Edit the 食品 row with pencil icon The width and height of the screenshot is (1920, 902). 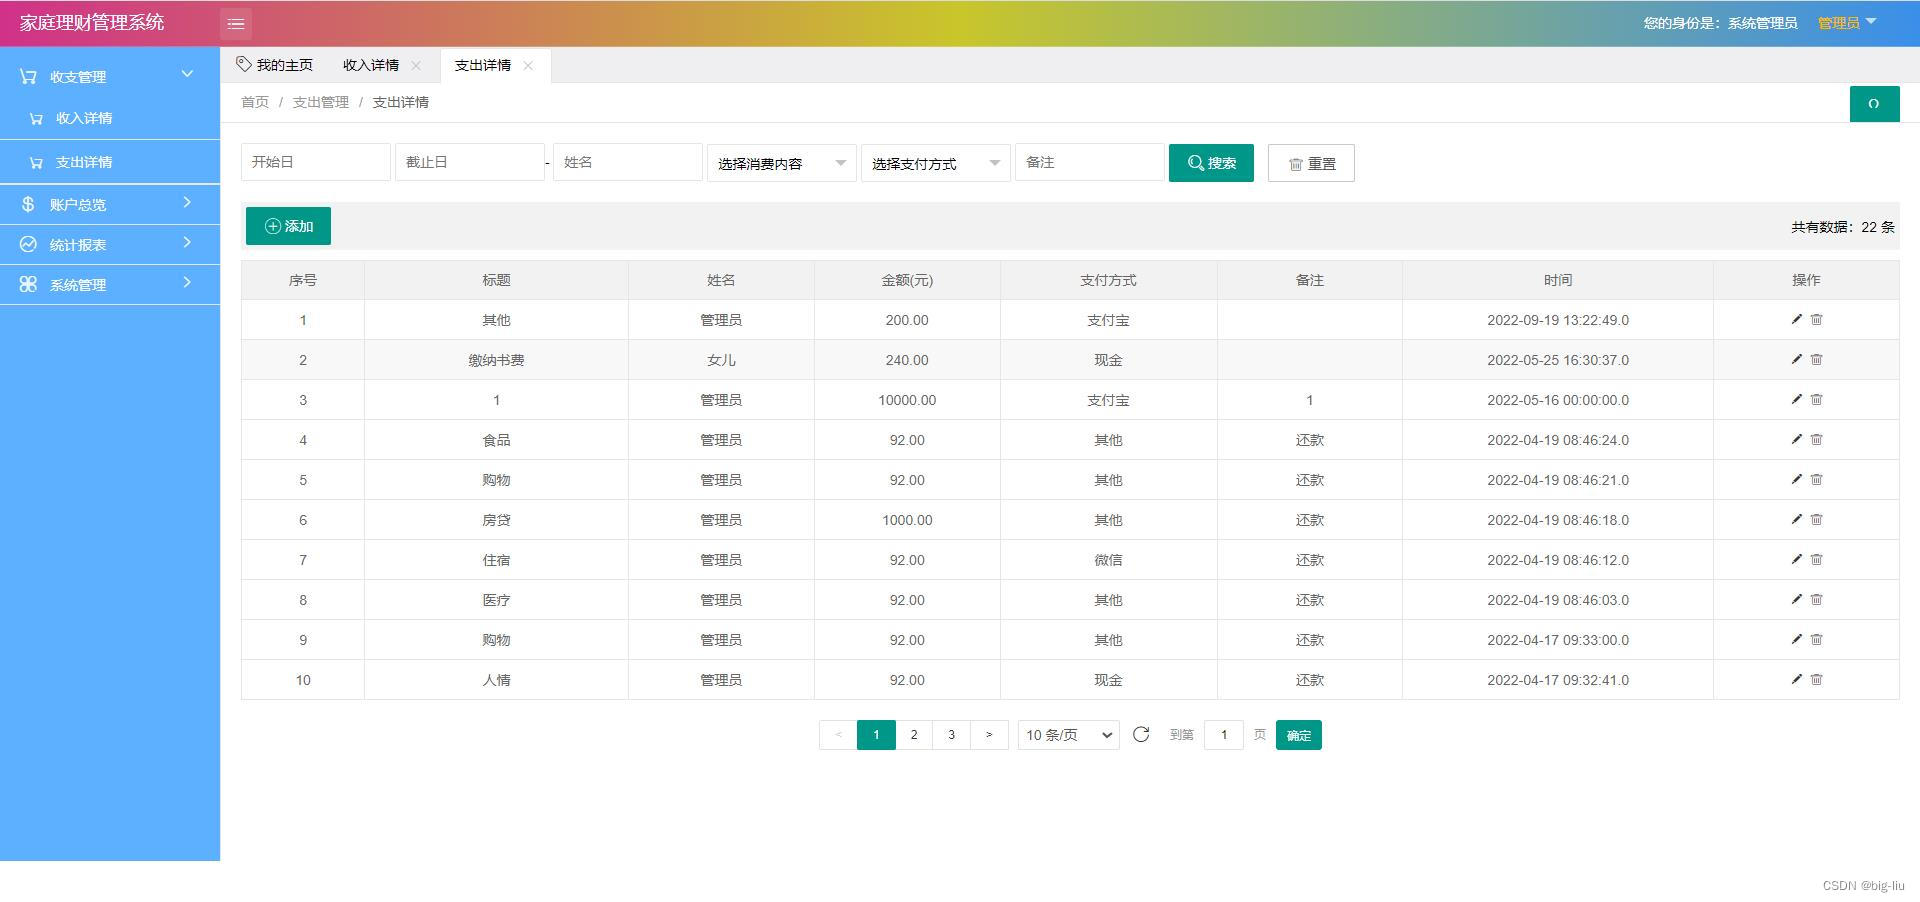tap(1796, 439)
